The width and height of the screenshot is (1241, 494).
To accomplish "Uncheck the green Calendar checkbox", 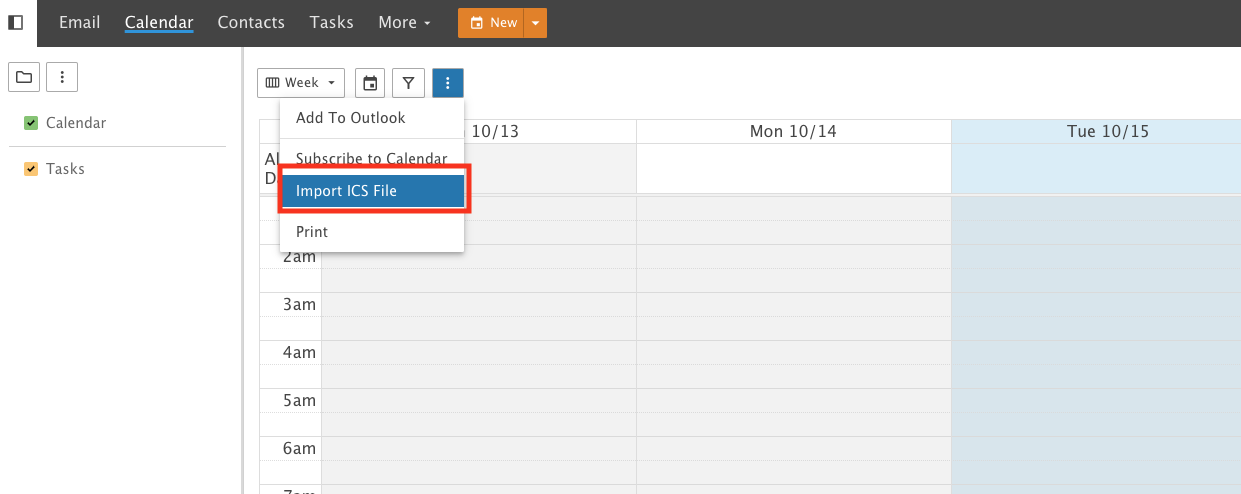I will pyautogui.click(x=31, y=123).
